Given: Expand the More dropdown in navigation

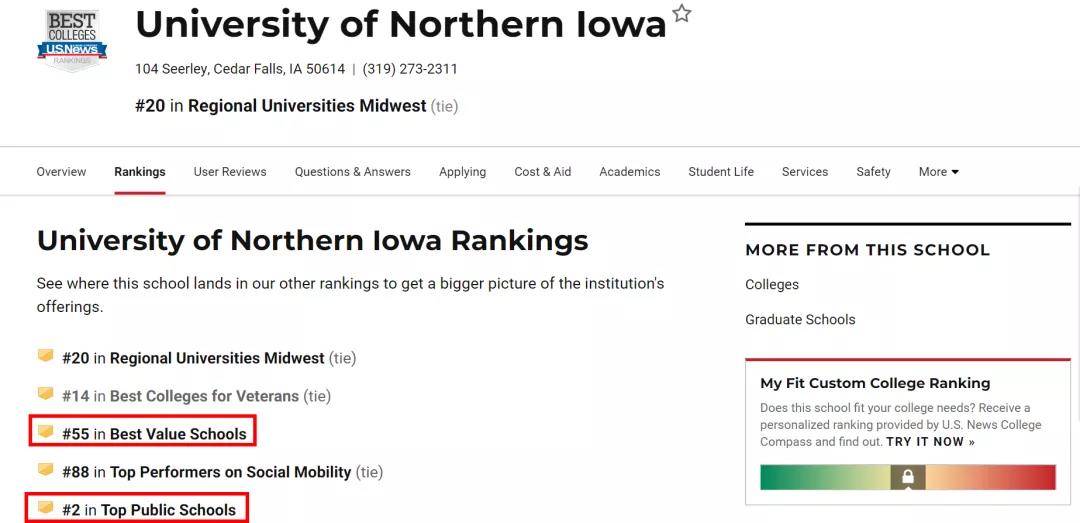Looking at the screenshot, I should point(939,172).
